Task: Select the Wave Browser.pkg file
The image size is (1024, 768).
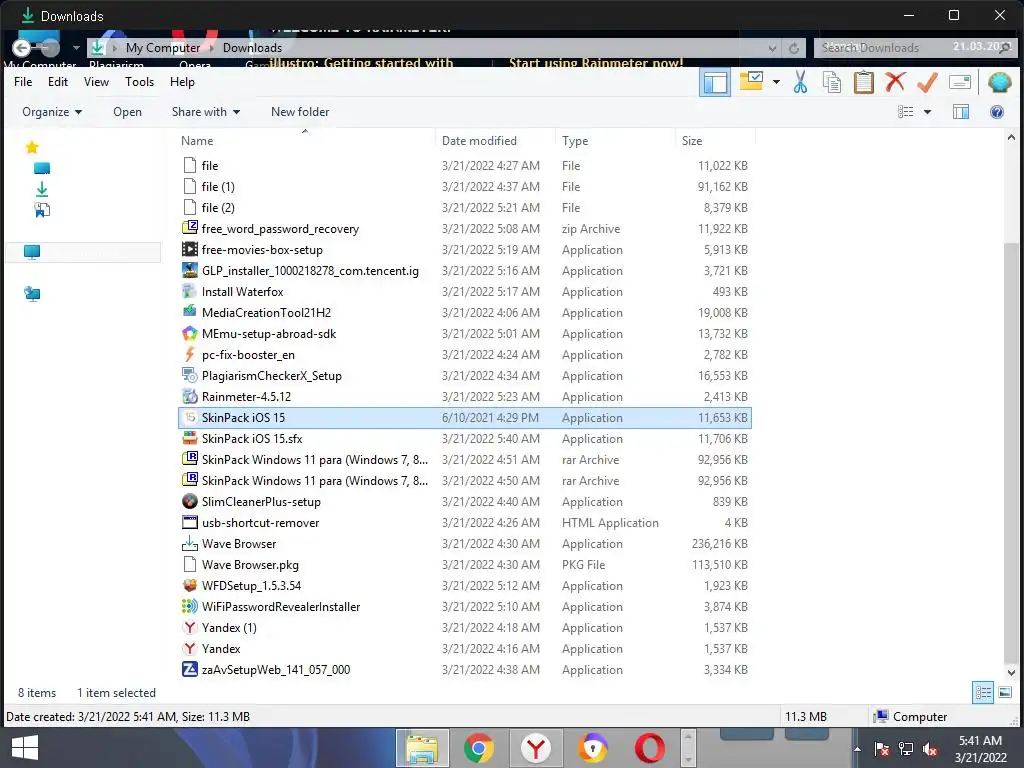Action: [464, 564]
